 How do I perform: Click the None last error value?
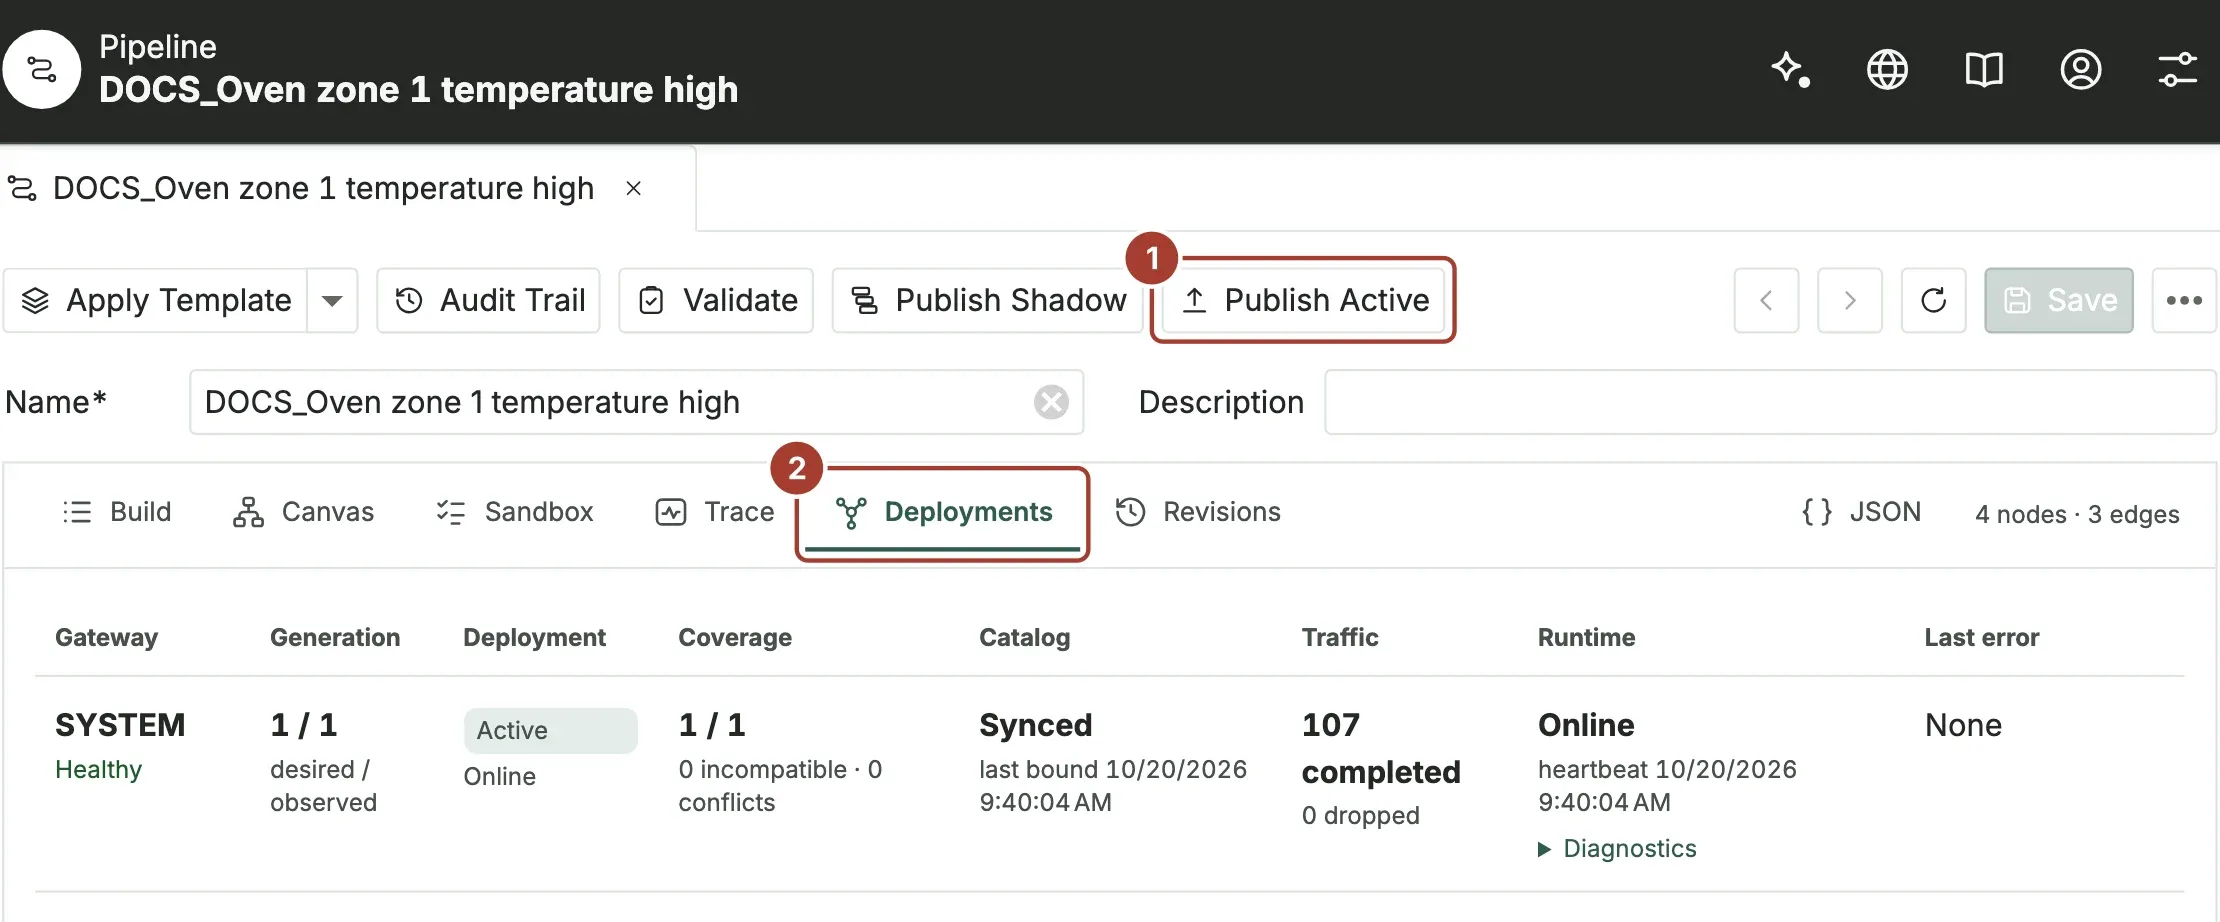(x=1963, y=725)
